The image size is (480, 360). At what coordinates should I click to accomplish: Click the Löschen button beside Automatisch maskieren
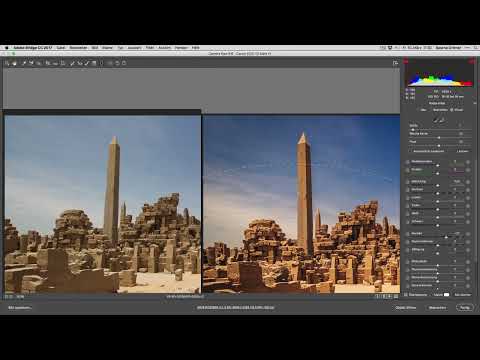click(x=462, y=151)
